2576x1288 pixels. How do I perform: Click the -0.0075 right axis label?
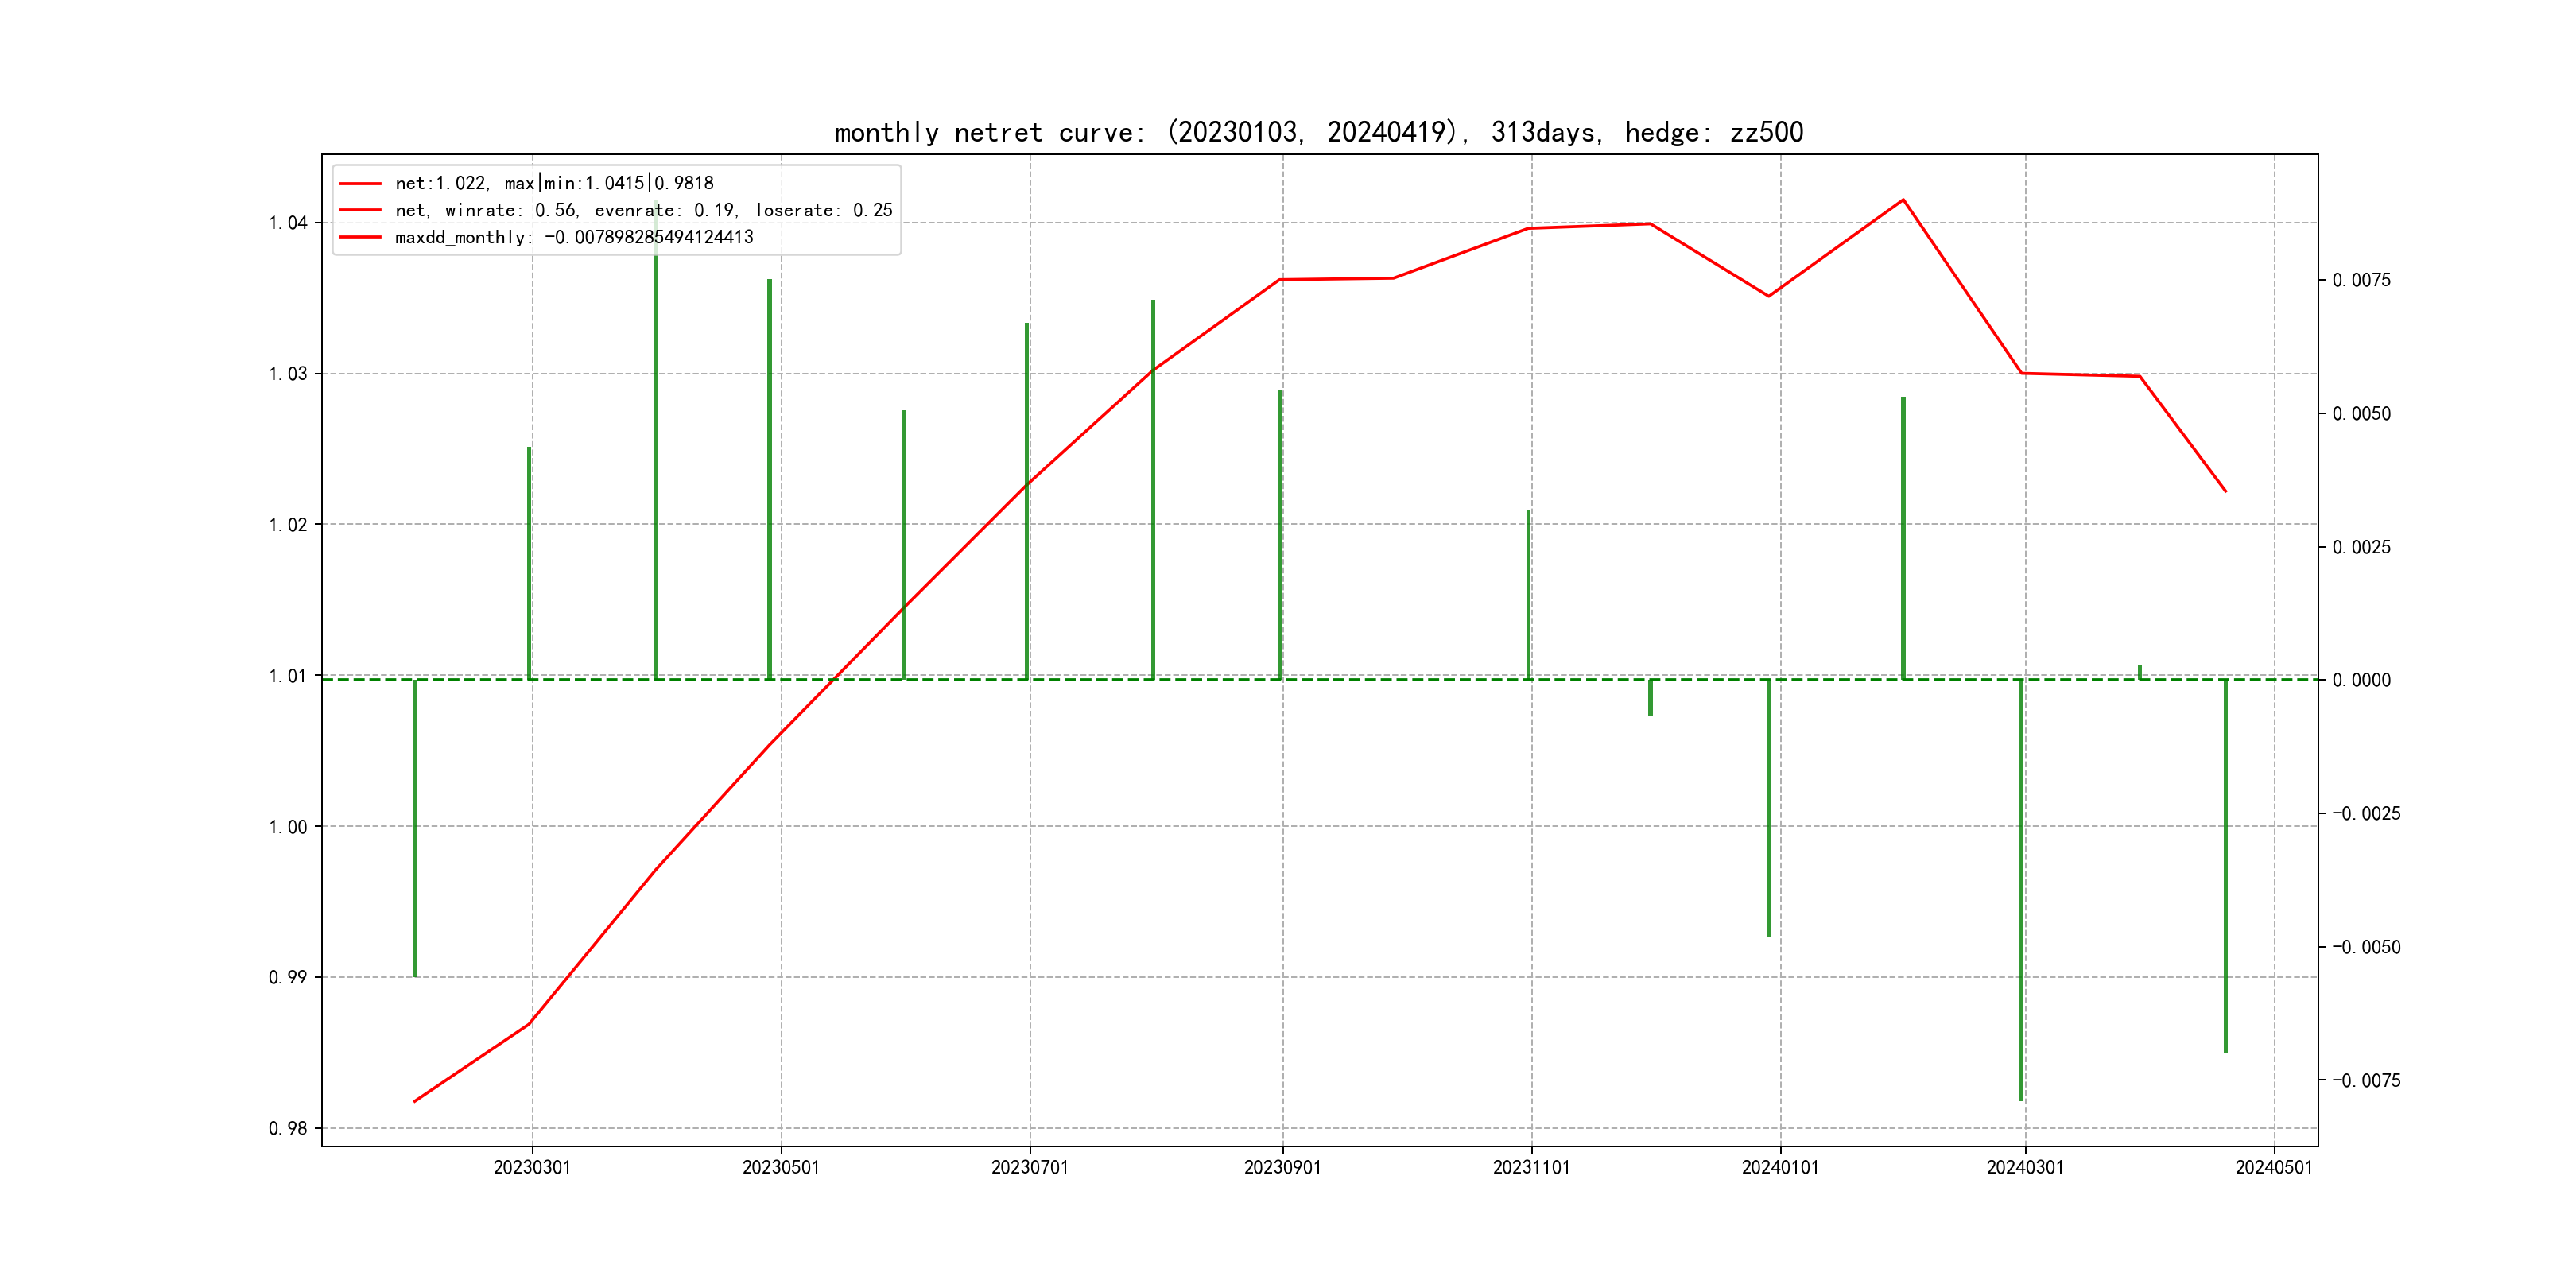(x=2366, y=1080)
